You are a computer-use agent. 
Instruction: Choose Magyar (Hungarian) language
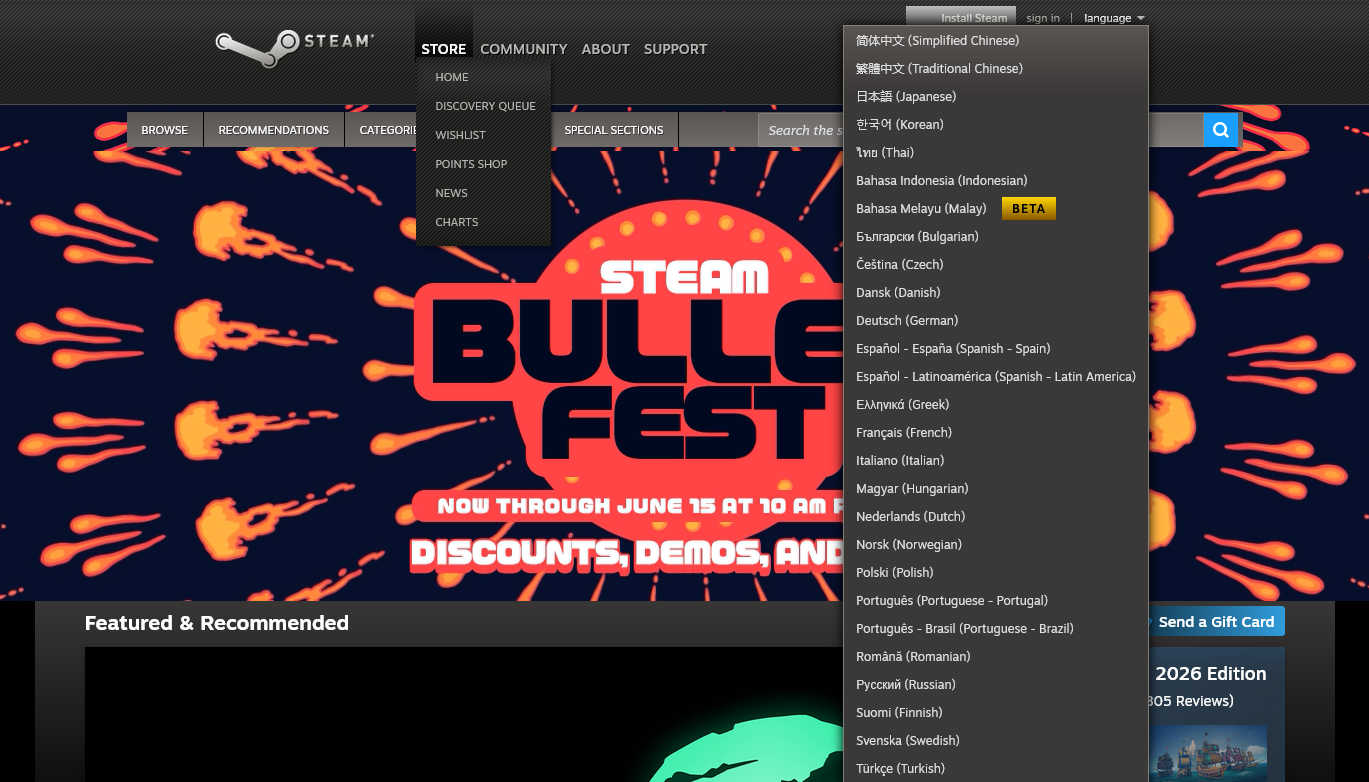[996, 489]
